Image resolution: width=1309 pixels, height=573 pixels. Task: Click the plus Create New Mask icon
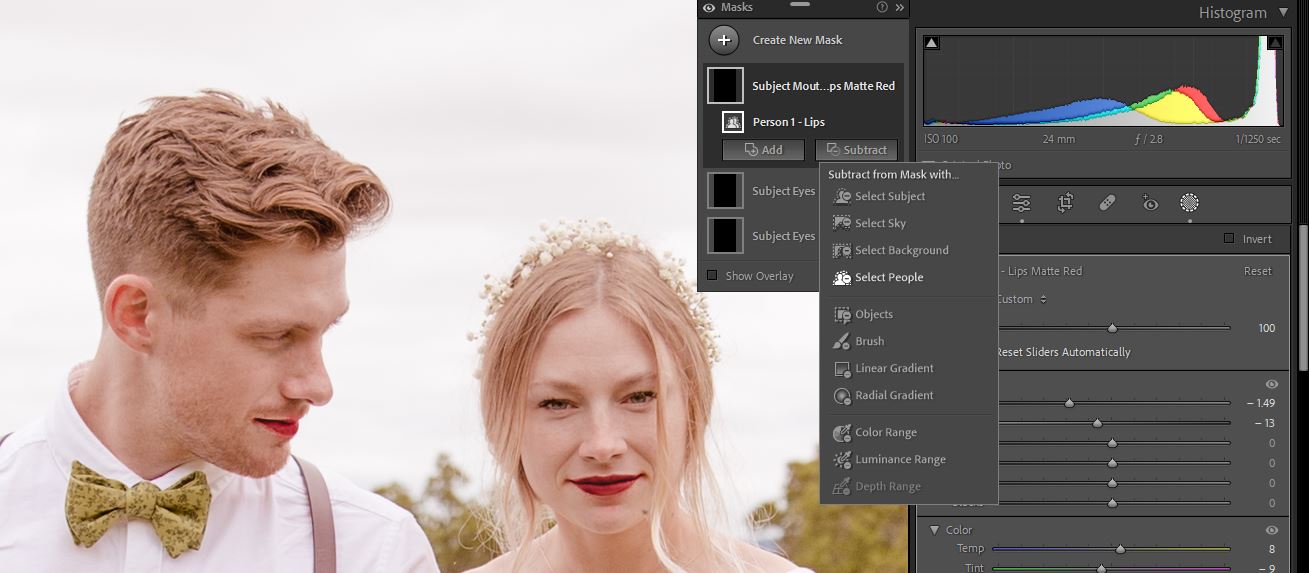point(724,40)
